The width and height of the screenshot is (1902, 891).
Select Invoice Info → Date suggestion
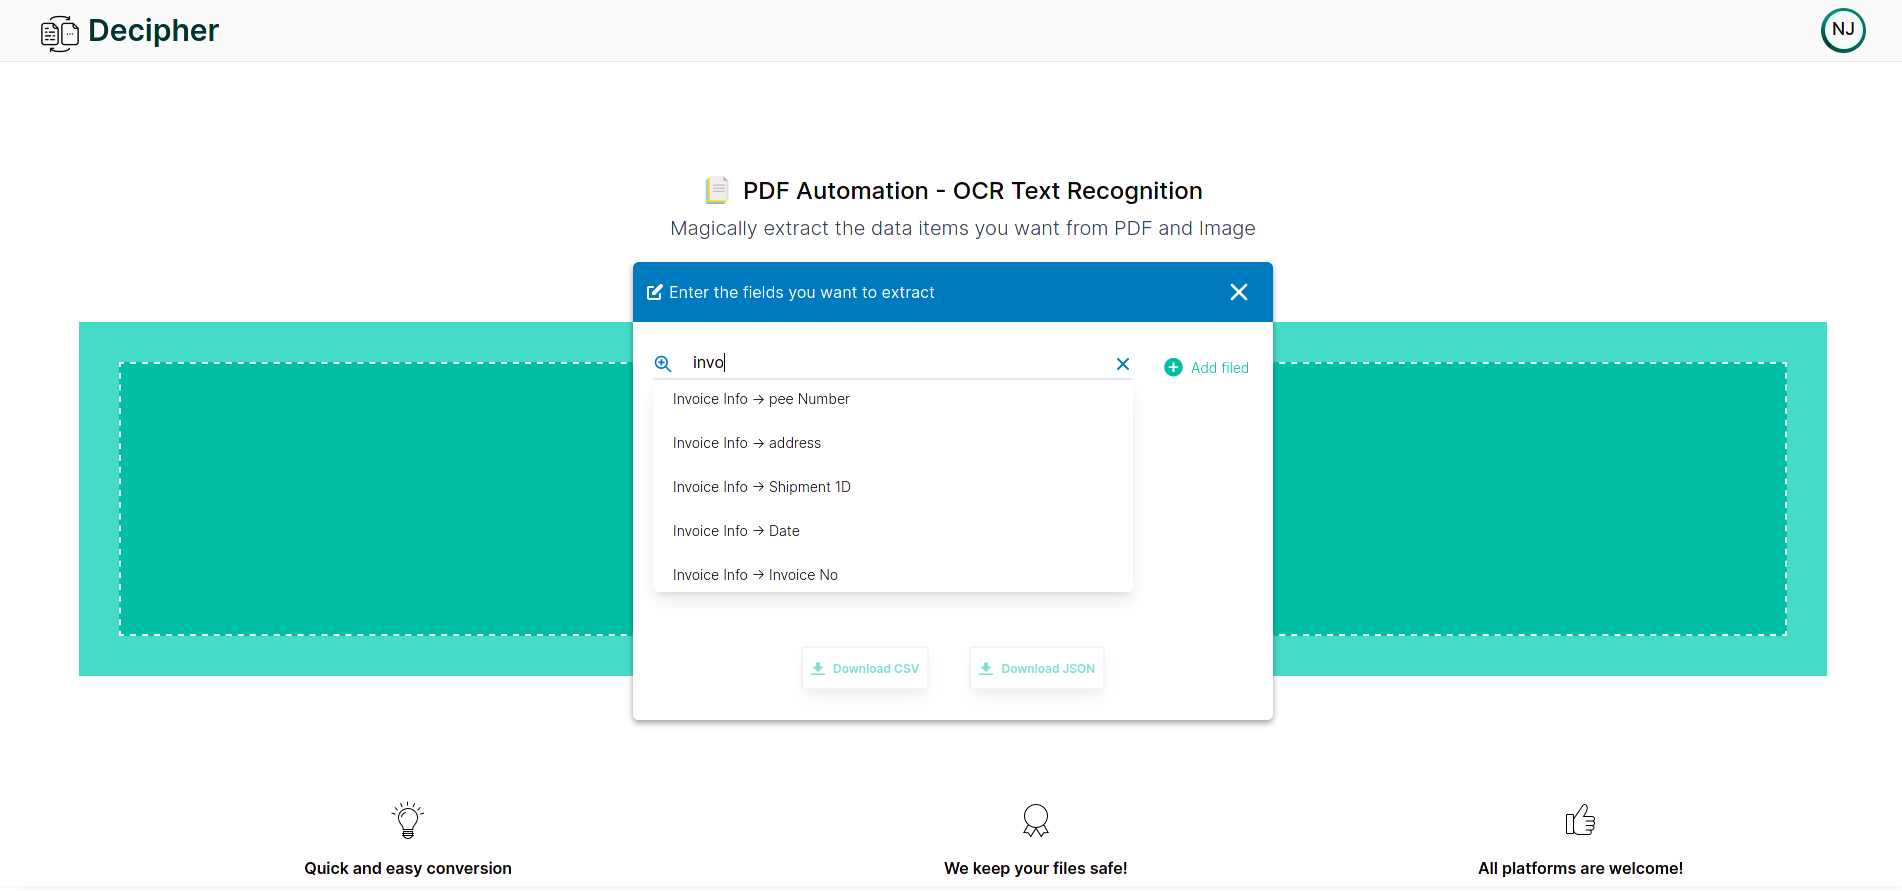893,531
